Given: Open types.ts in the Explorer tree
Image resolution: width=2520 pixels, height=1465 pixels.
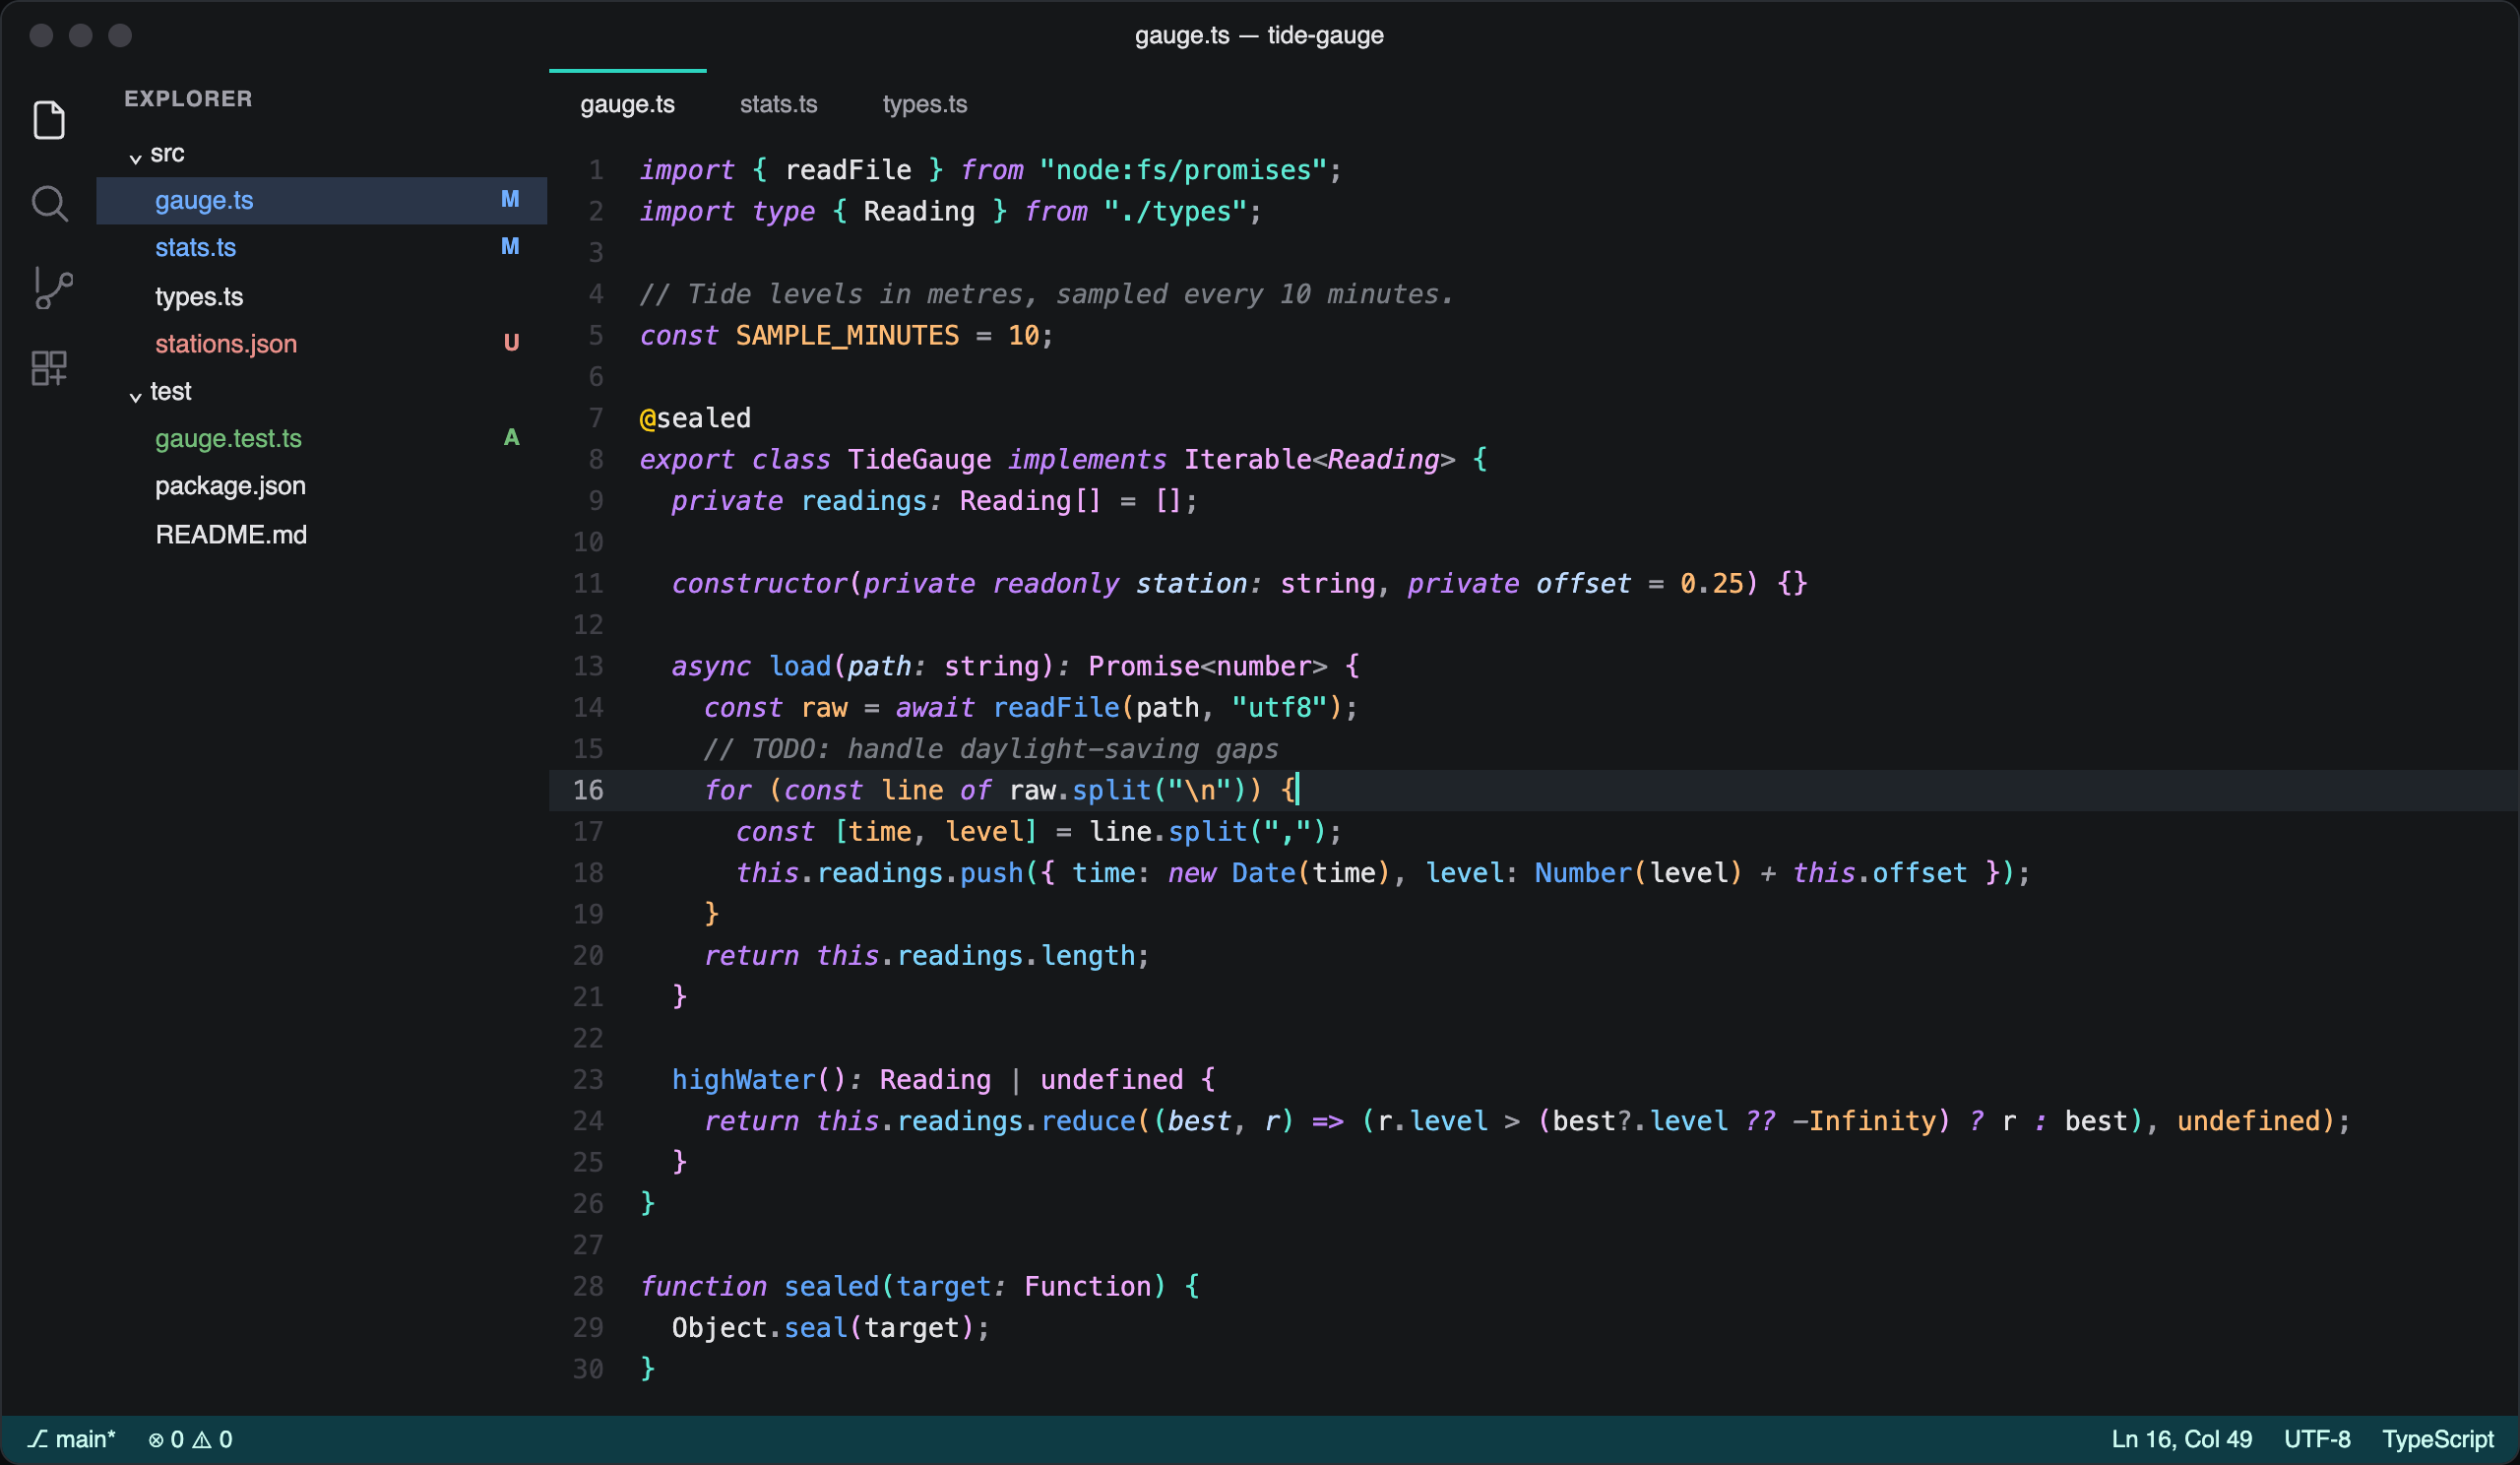Looking at the screenshot, I should pyautogui.click(x=321, y=296).
